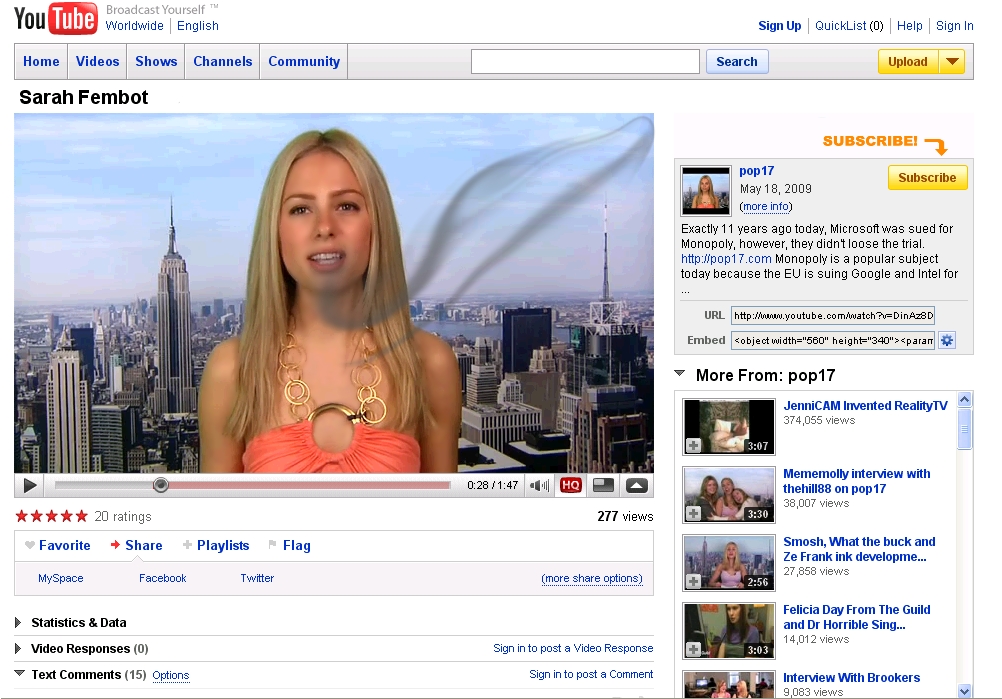
Task: Click the play button in video player
Action: click(x=30, y=486)
